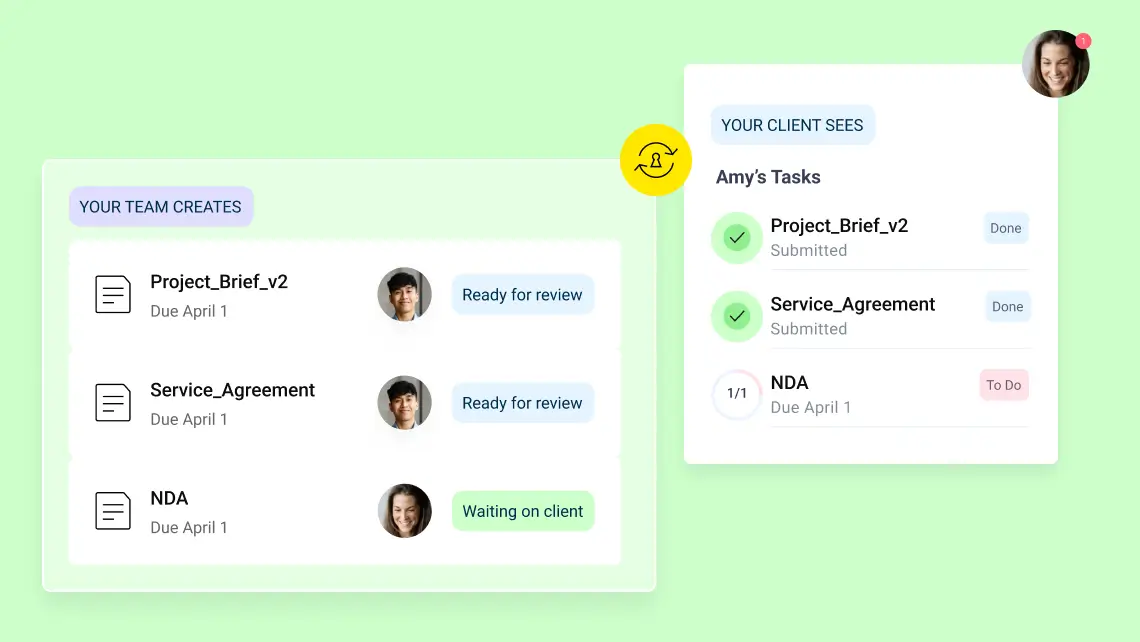Click Ready for review status on Project_Brief_v2
The image size is (1140, 642).
pos(523,294)
